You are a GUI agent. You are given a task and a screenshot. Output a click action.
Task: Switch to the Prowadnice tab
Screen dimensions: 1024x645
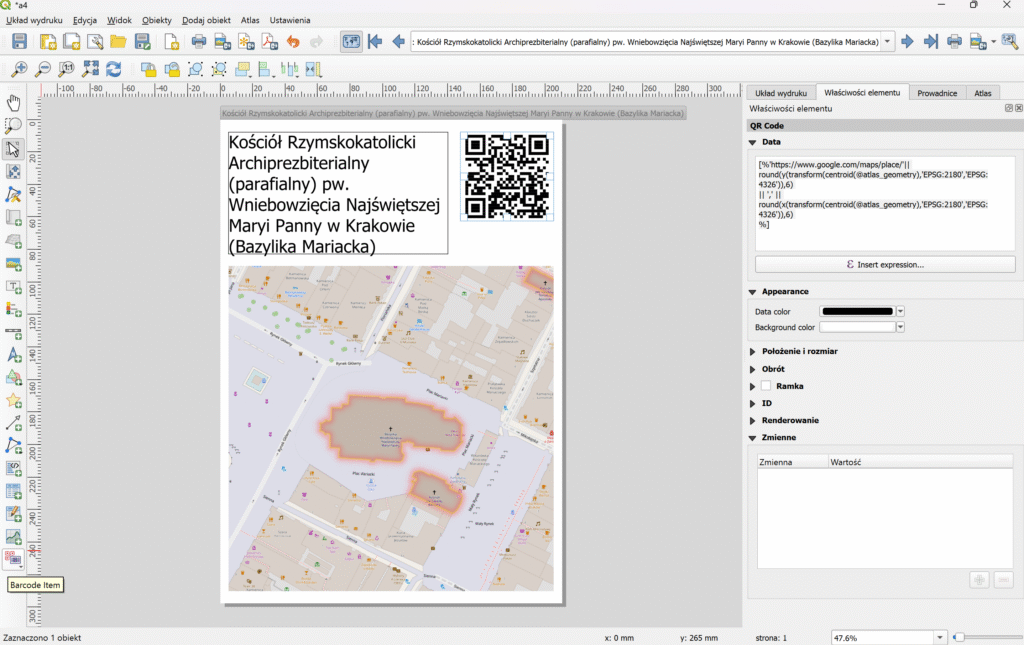937,93
